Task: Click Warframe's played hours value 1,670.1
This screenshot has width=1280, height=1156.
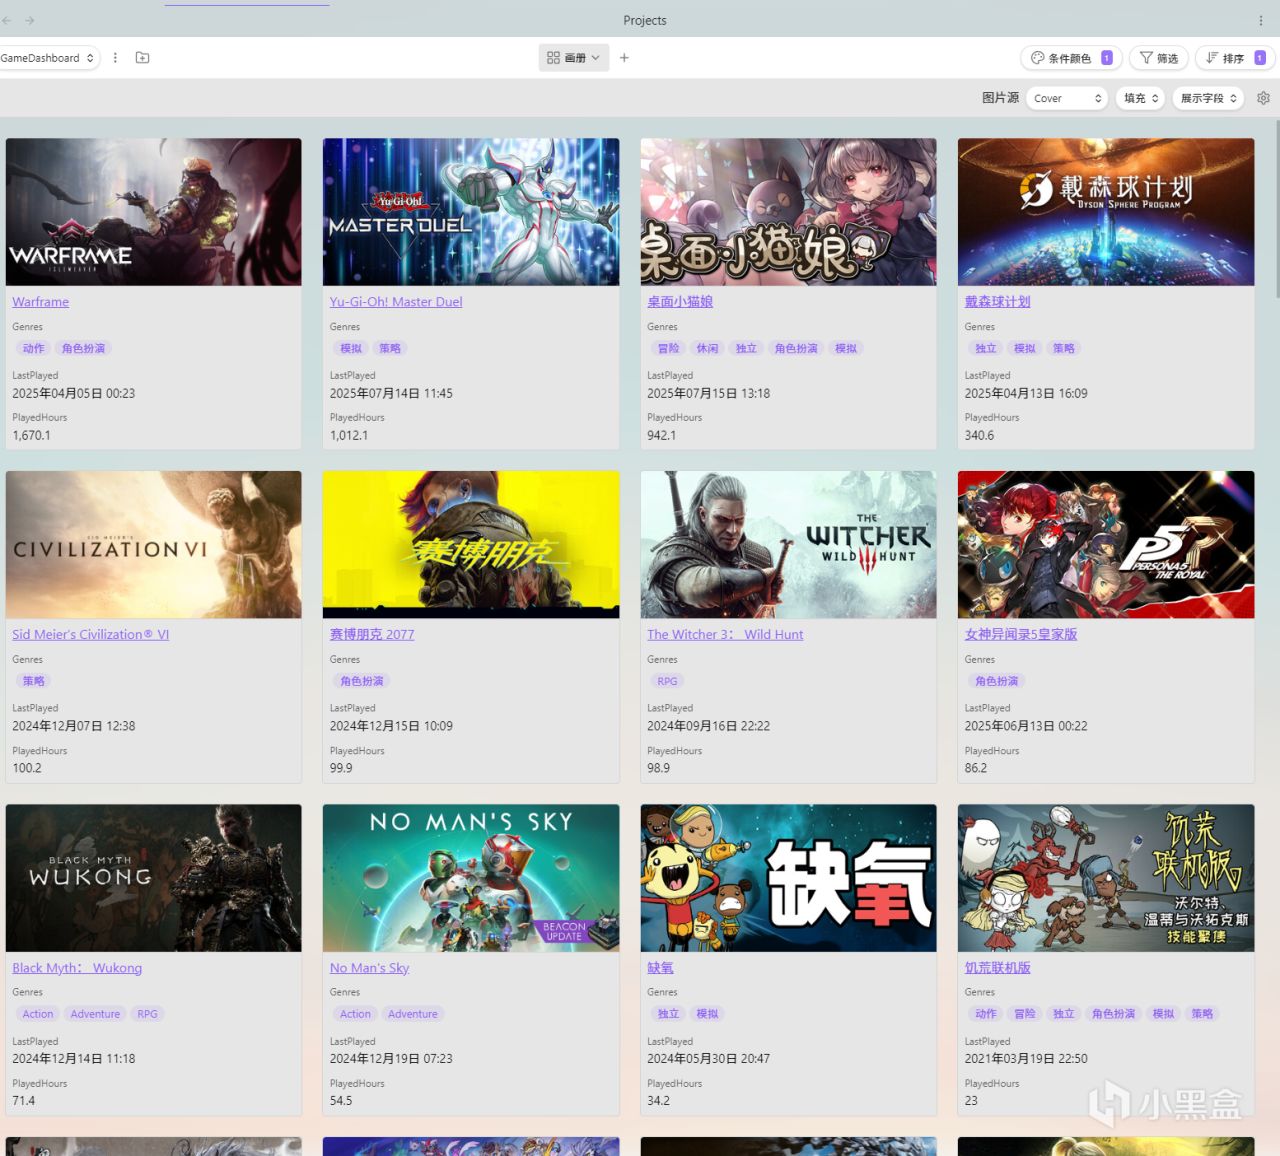Action: click(x=31, y=436)
